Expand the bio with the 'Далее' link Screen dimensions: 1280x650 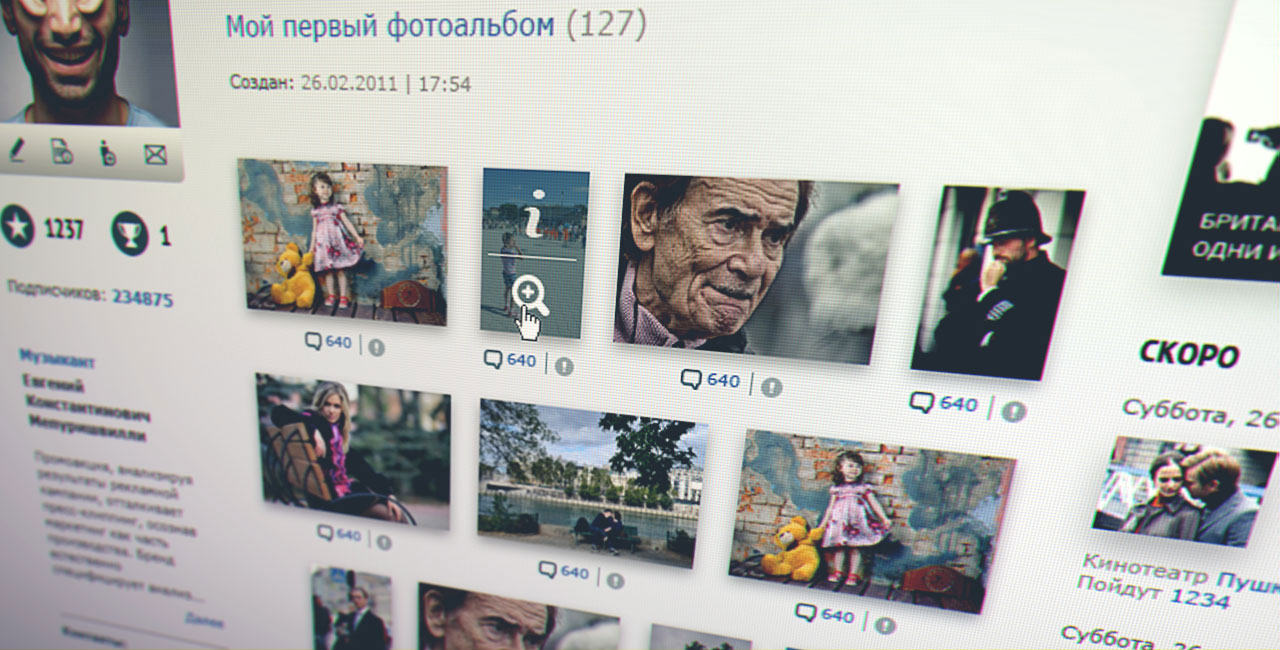[204, 620]
